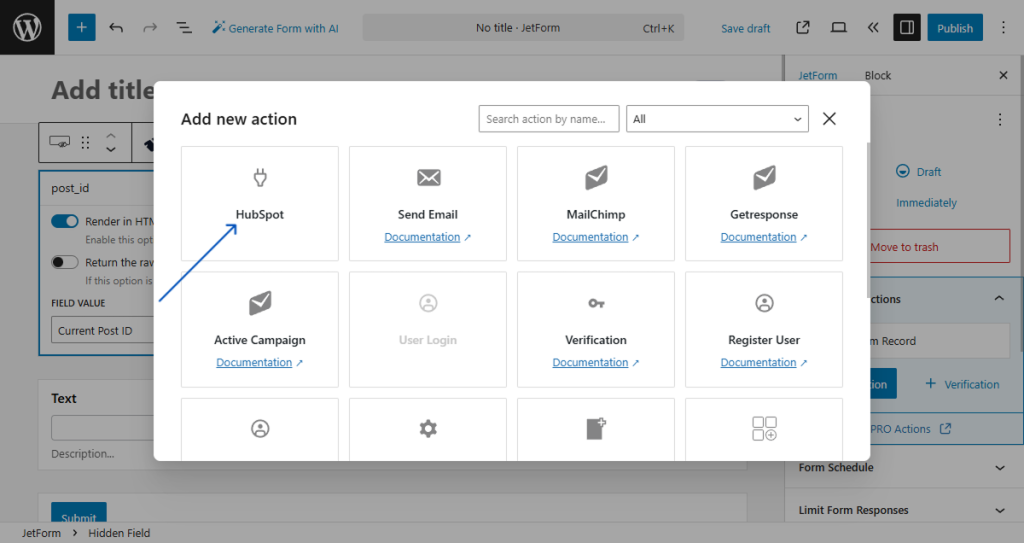Select the HubSpot action card

coord(260,203)
